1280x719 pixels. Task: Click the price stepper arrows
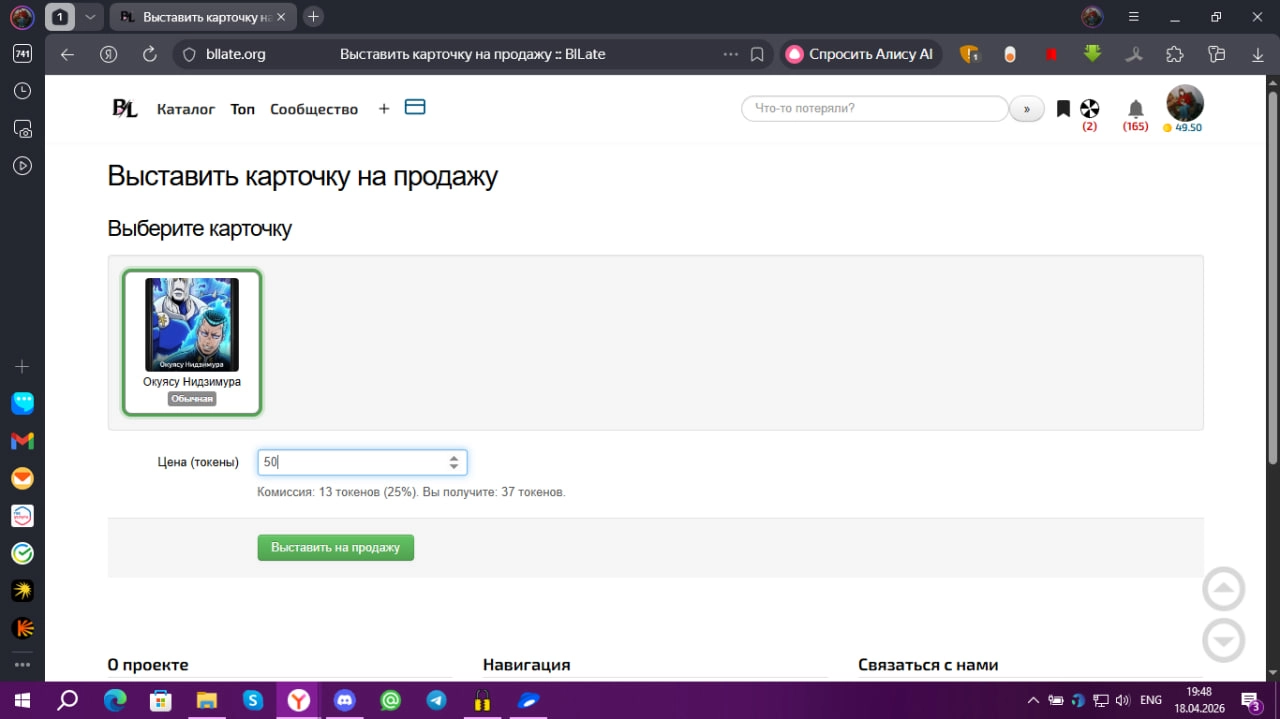pos(454,462)
